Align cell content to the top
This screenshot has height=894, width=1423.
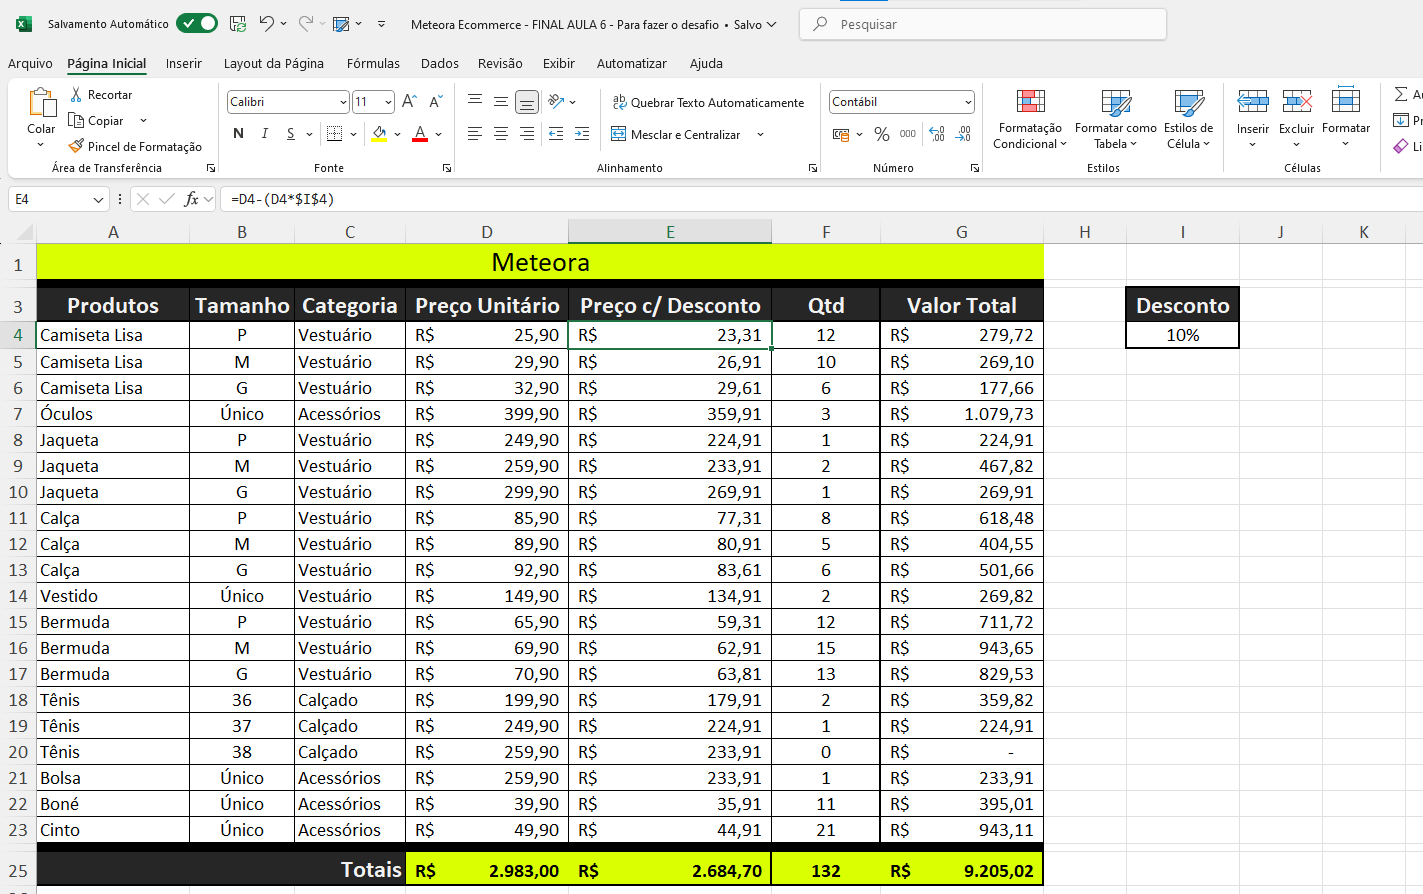click(x=475, y=101)
